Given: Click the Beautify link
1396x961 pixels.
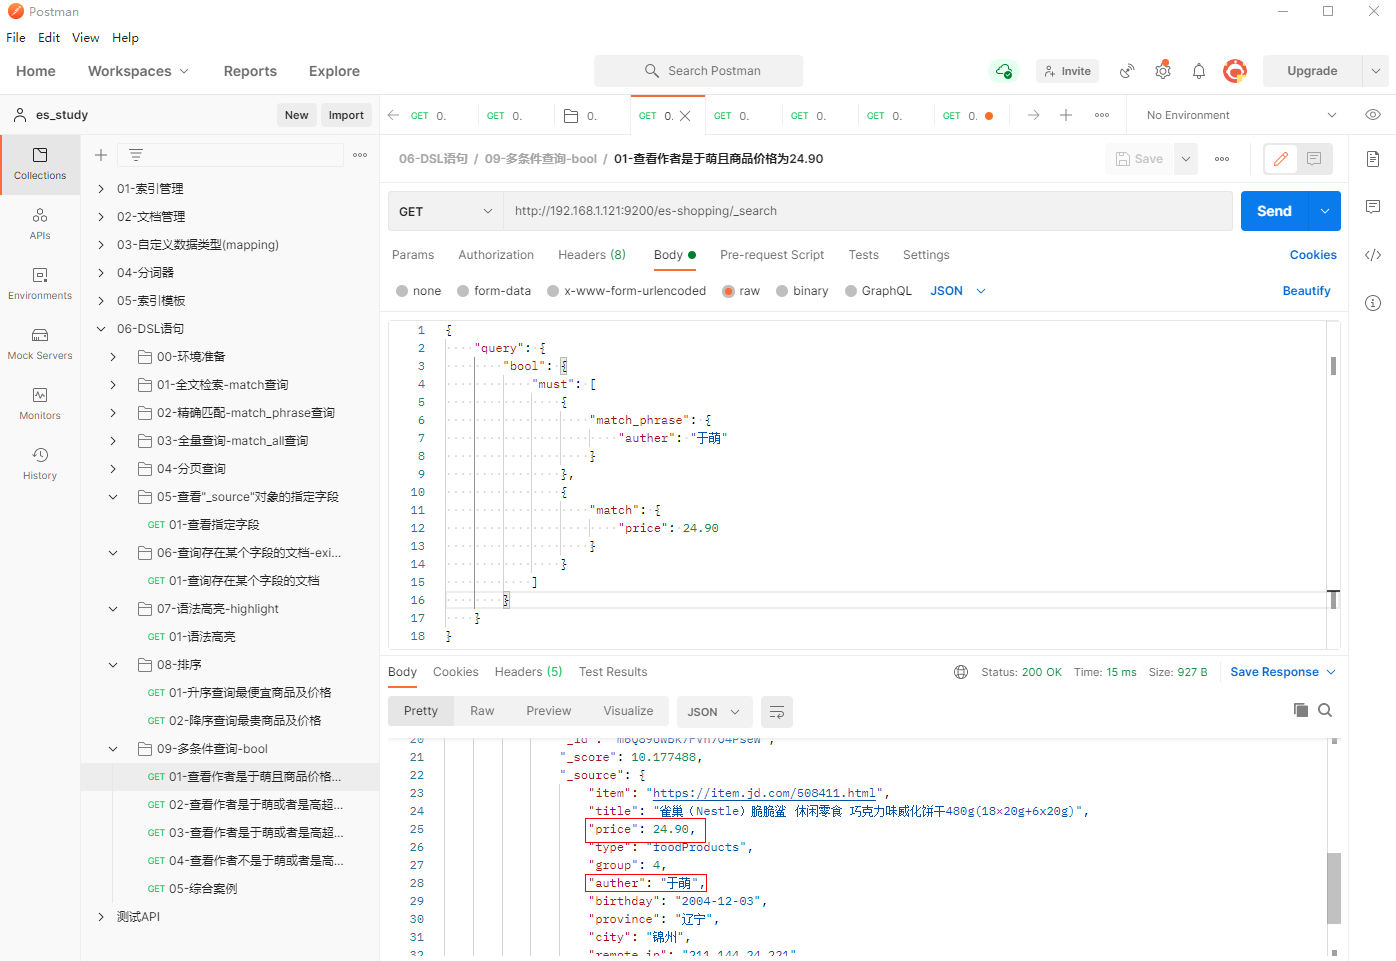Looking at the screenshot, I should coord(1306,291).
